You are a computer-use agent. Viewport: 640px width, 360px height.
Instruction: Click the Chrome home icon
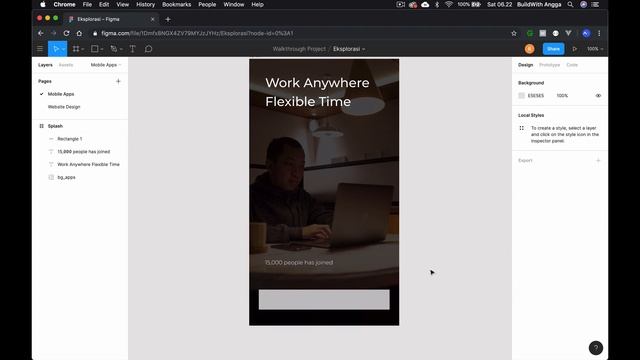(79, 33)
